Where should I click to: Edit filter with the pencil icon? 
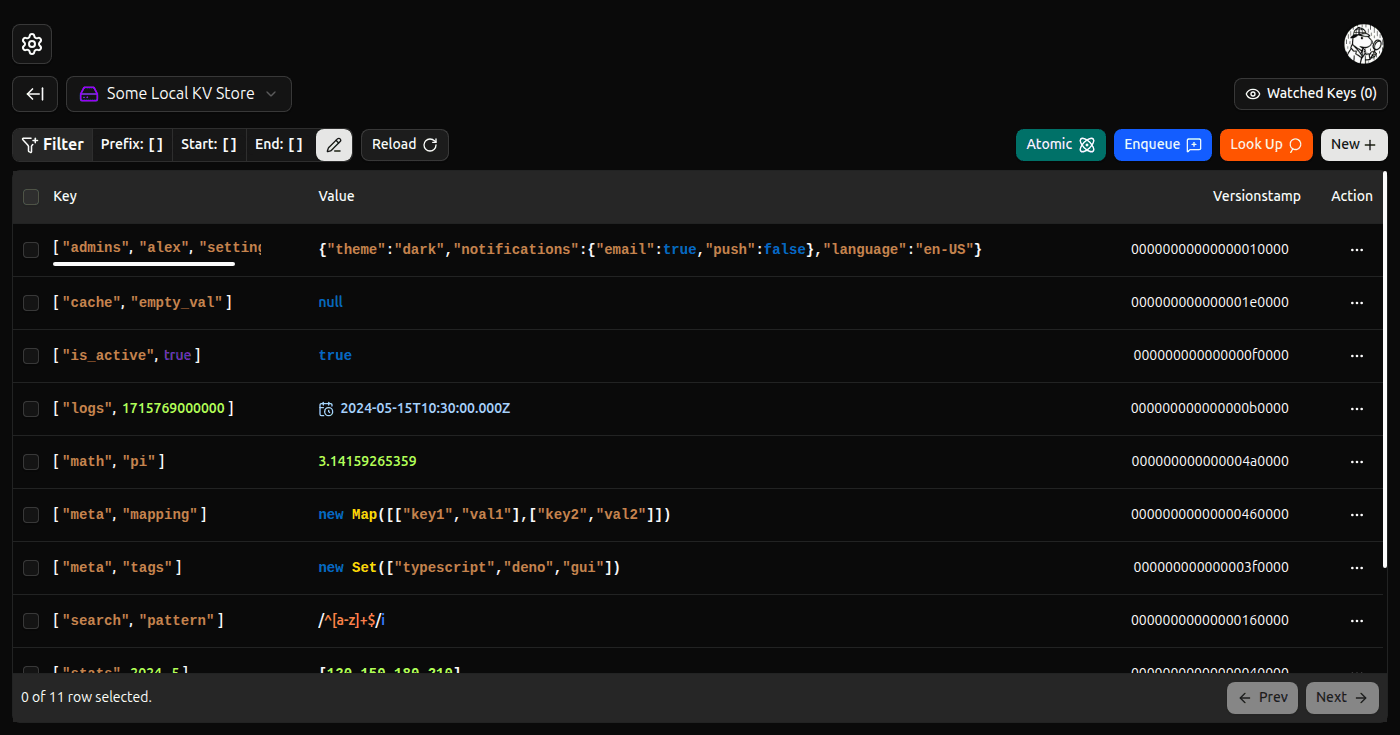pyautogui.click(x=334, y=145)
